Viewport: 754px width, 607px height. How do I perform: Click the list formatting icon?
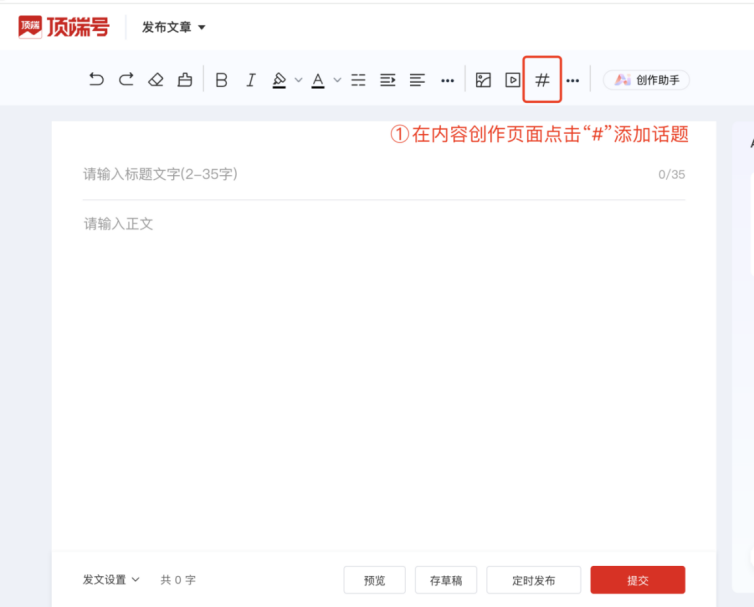(x=358, y=80)
